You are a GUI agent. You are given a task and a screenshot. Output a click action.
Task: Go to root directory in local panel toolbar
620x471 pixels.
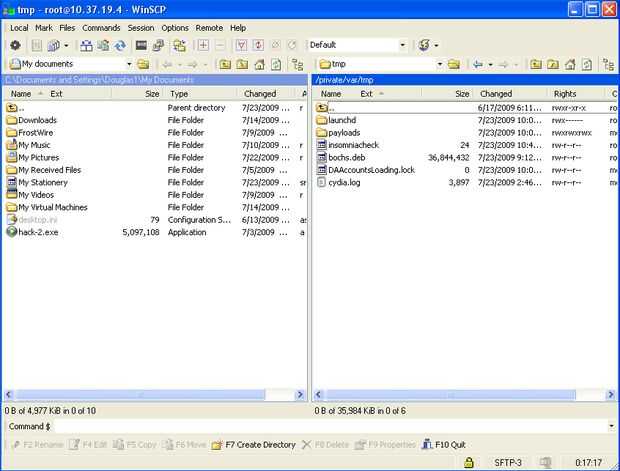click(242, 64)
